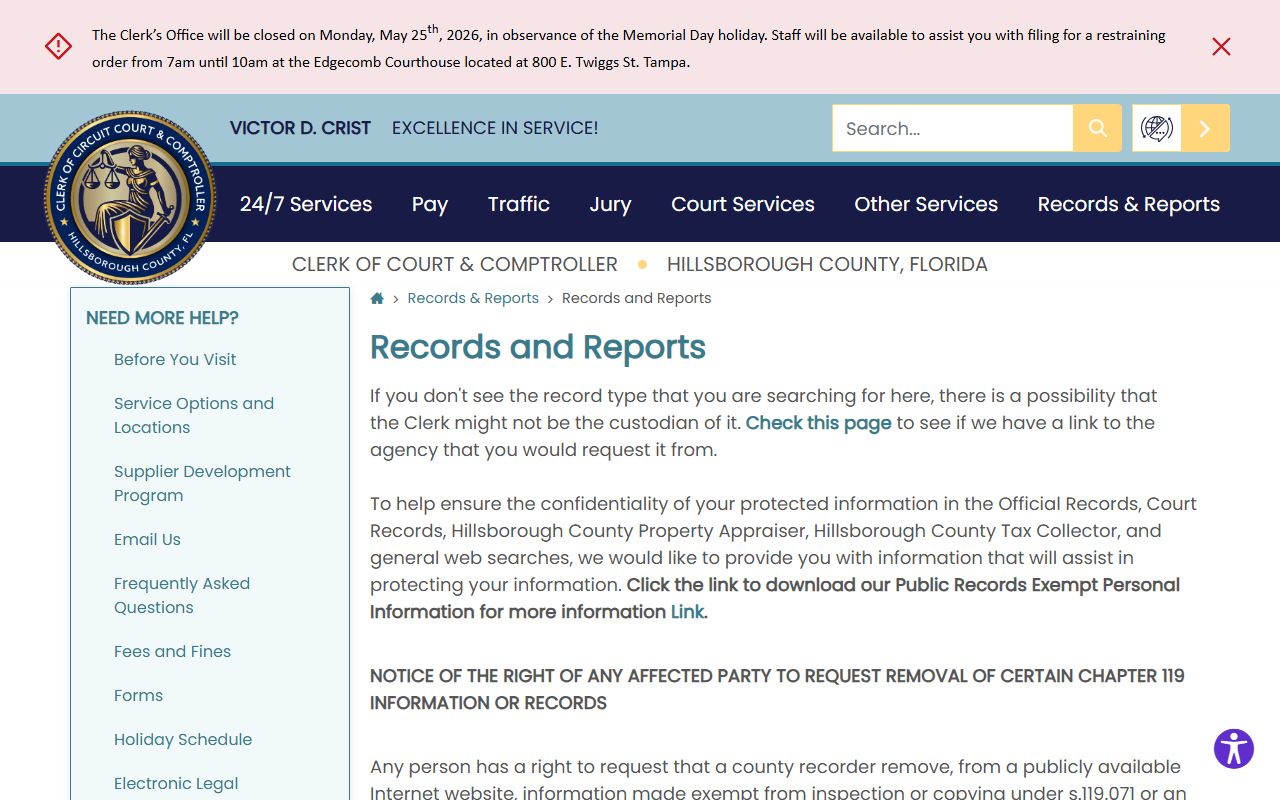Open the Pay menu
This screenshot has height=800, width=1280.
pyautogui.click(x=430, y=204)
